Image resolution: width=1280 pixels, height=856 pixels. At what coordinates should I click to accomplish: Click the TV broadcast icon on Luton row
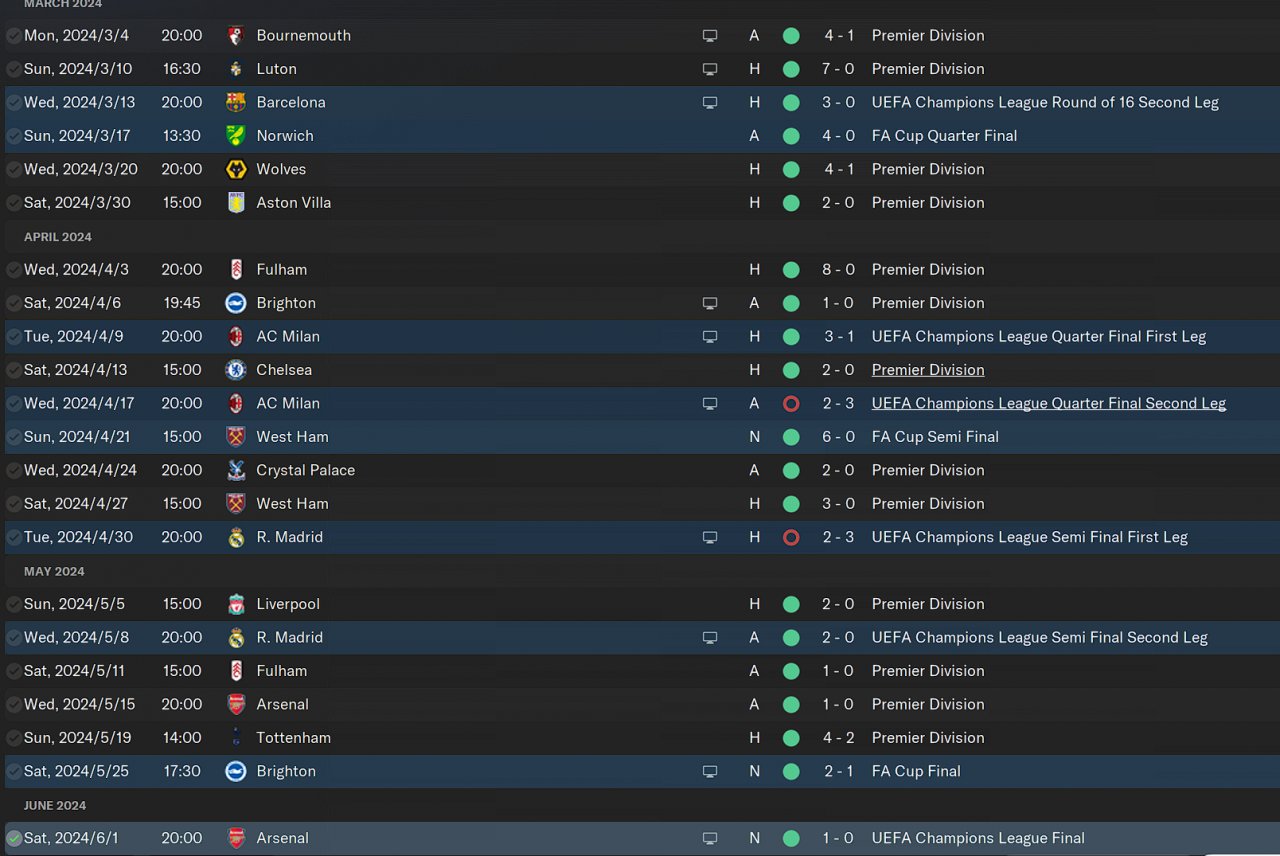point(710,69)
